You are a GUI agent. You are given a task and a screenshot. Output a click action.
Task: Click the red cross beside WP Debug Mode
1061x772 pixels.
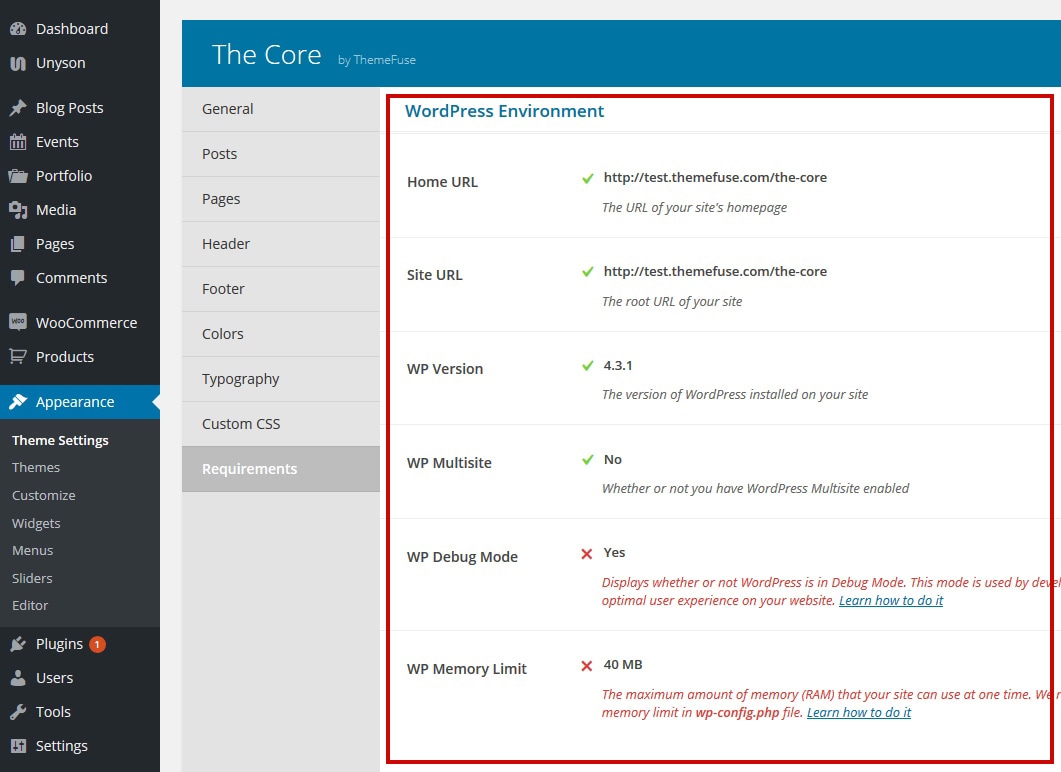(x=587, y=553)
